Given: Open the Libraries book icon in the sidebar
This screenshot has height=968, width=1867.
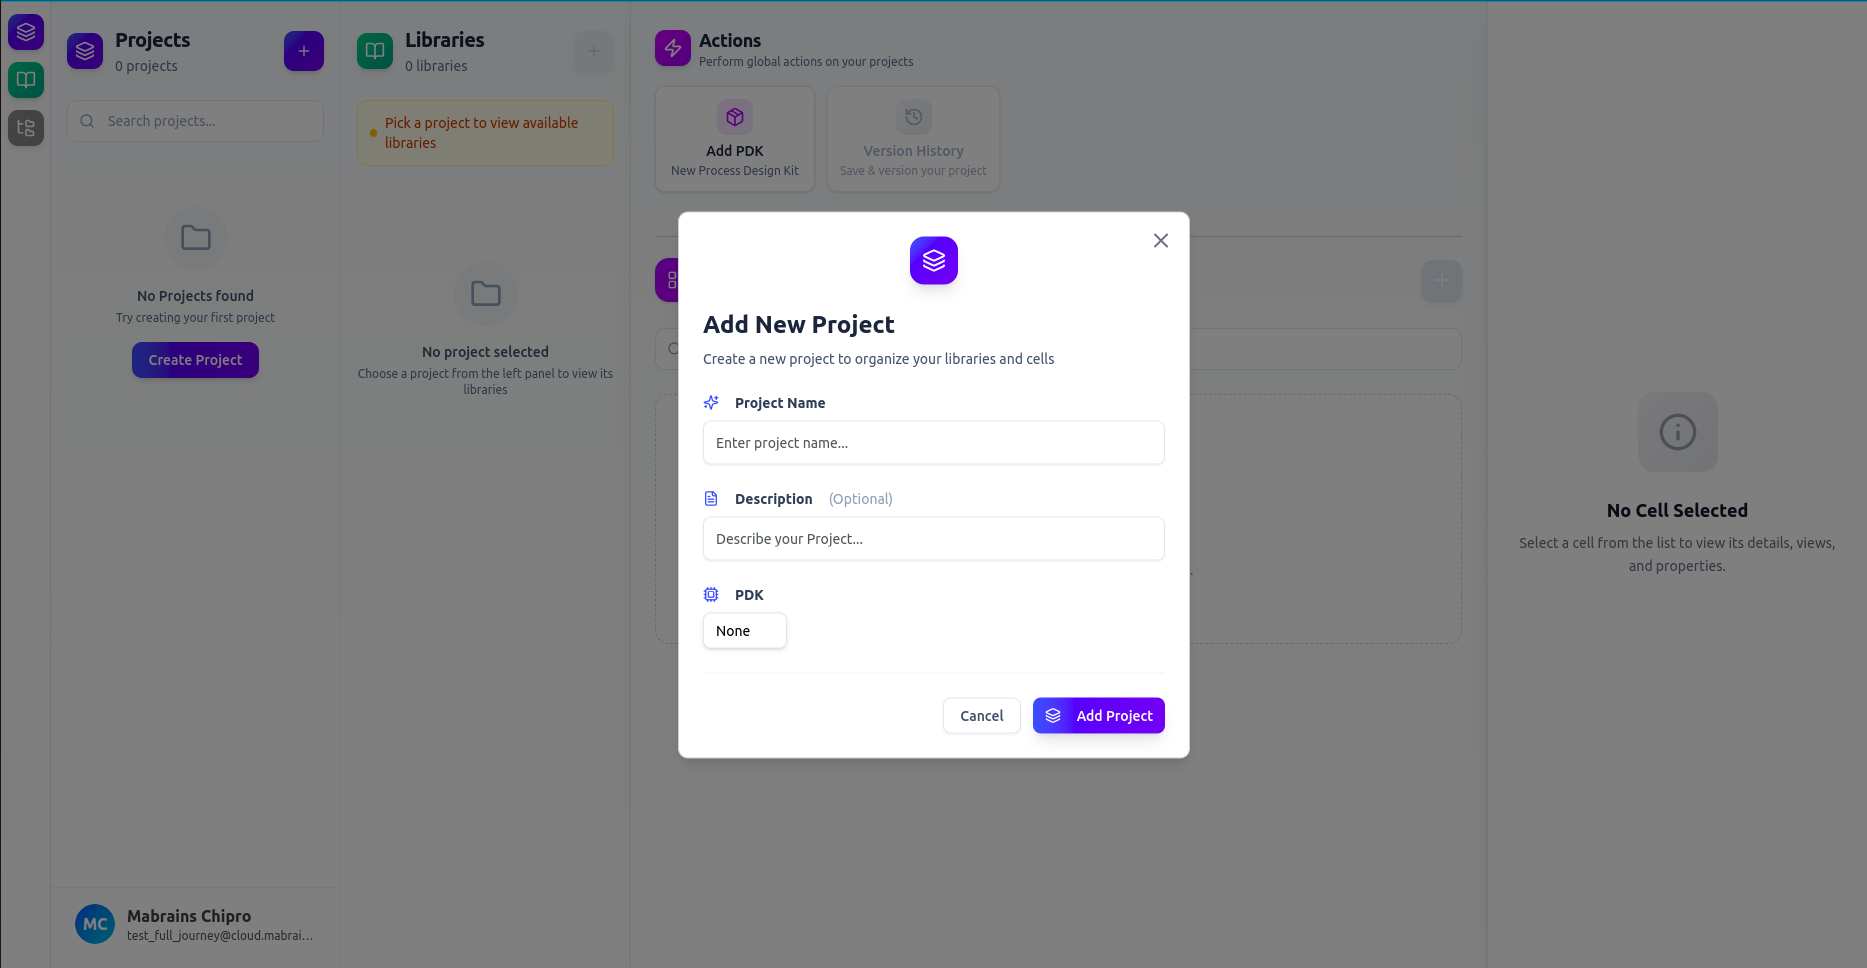Looking at the screenshot, I should click(x=25, y=80).
